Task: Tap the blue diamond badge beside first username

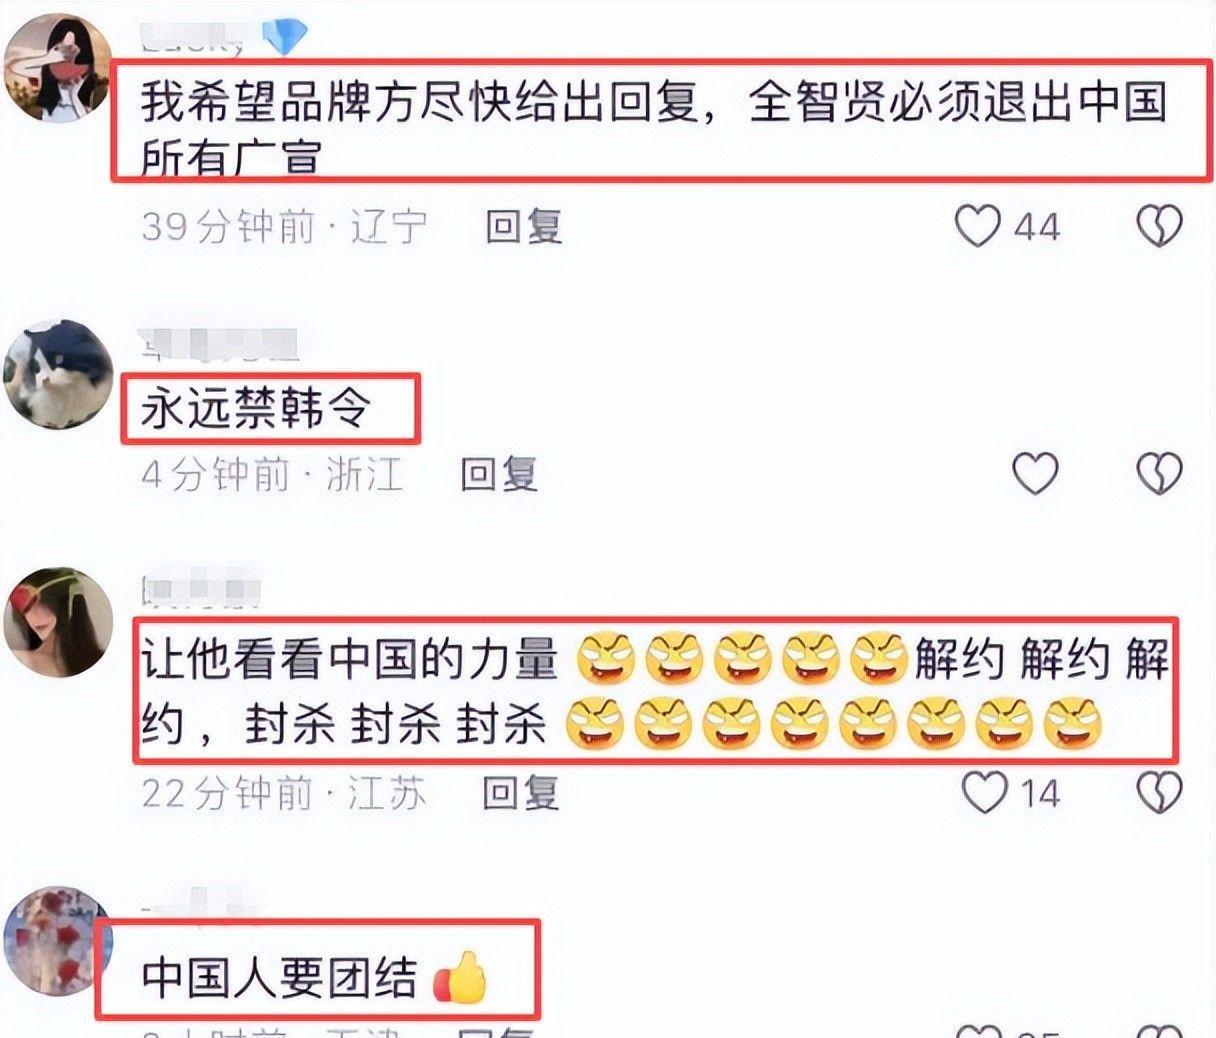Action: (284, 36)
